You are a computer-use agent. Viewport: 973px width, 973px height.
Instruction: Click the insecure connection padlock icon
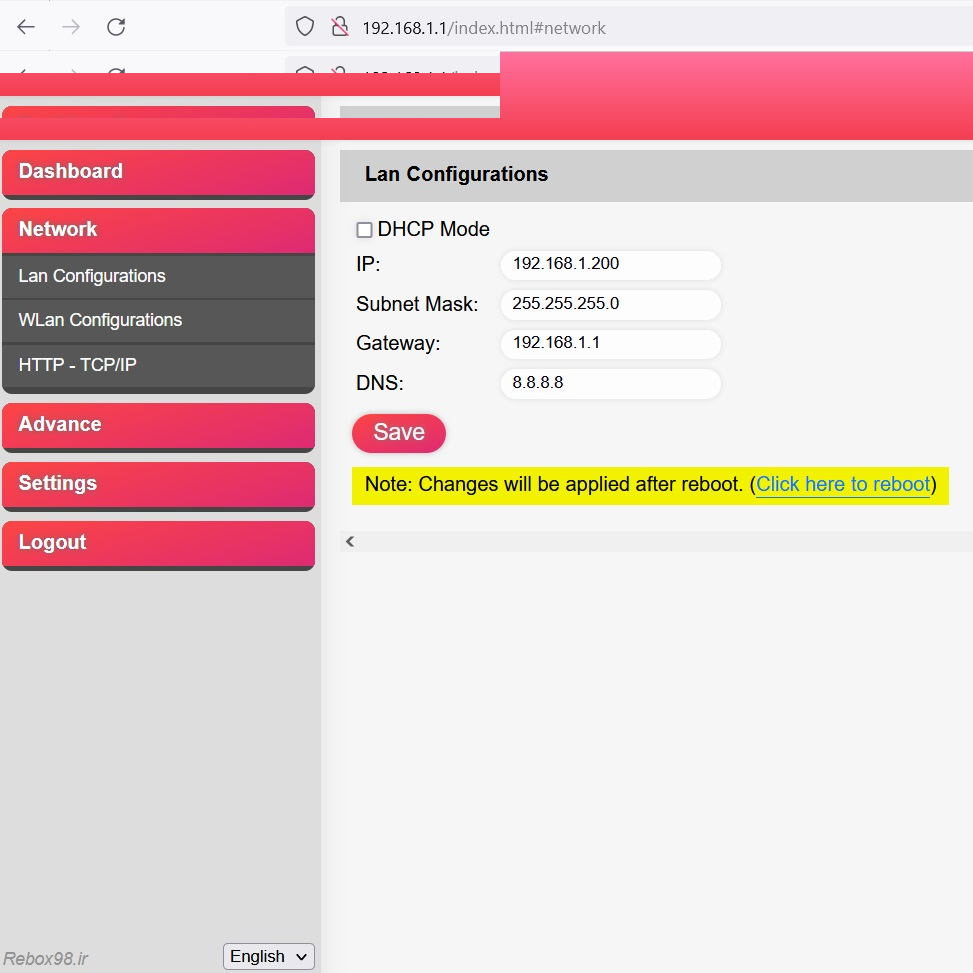click(340, 27)
